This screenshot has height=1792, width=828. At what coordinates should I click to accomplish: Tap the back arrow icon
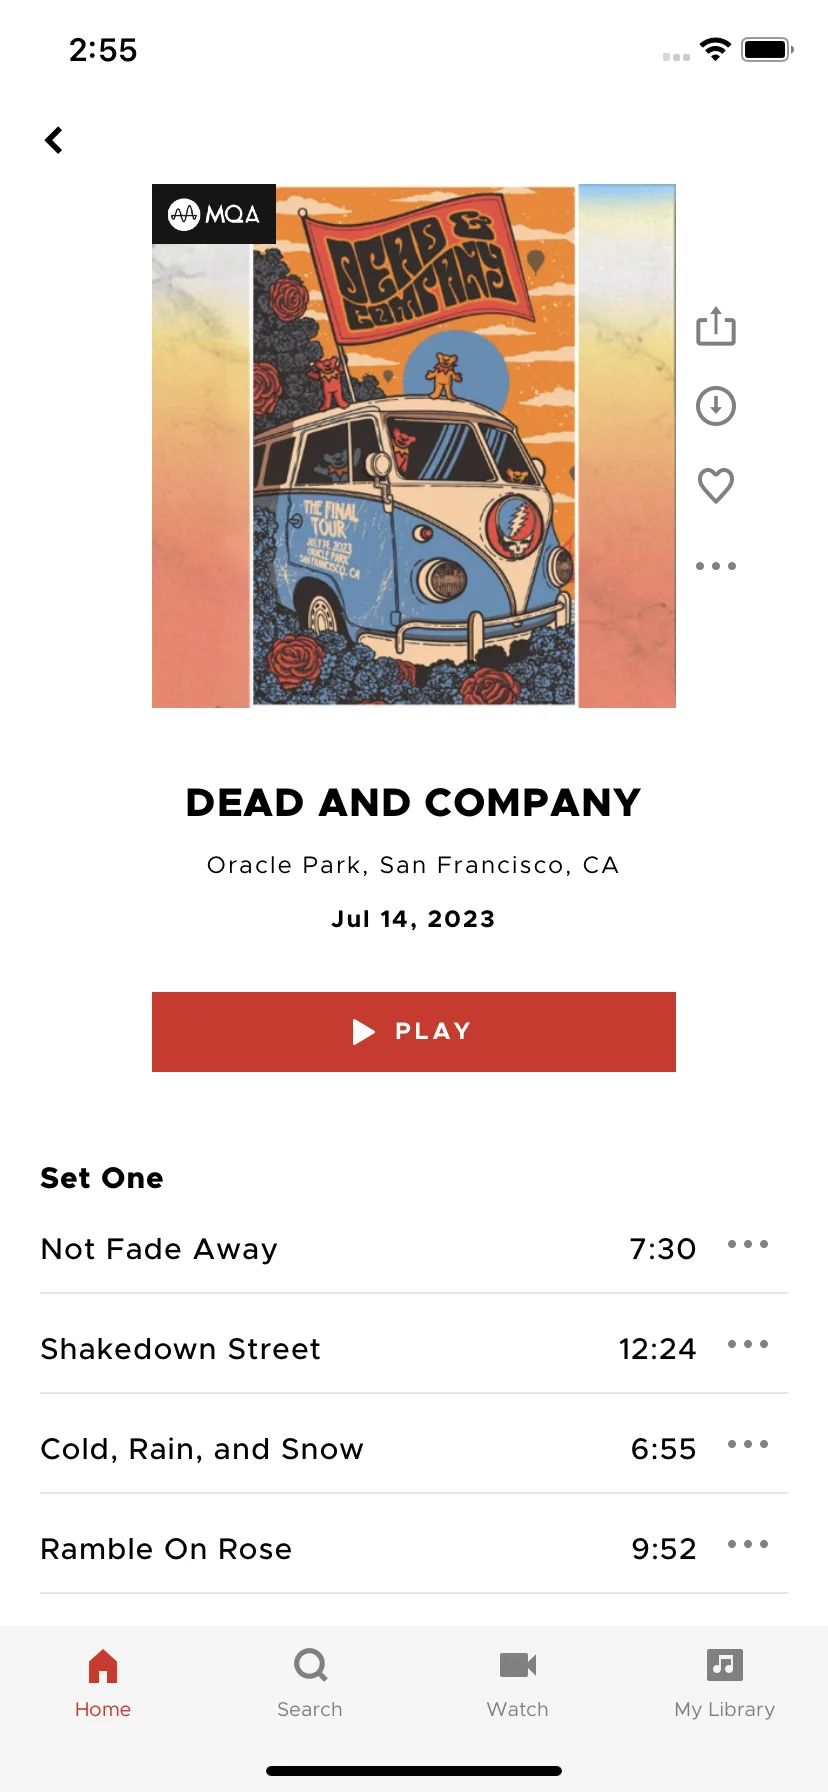click(x=54, y=140)
